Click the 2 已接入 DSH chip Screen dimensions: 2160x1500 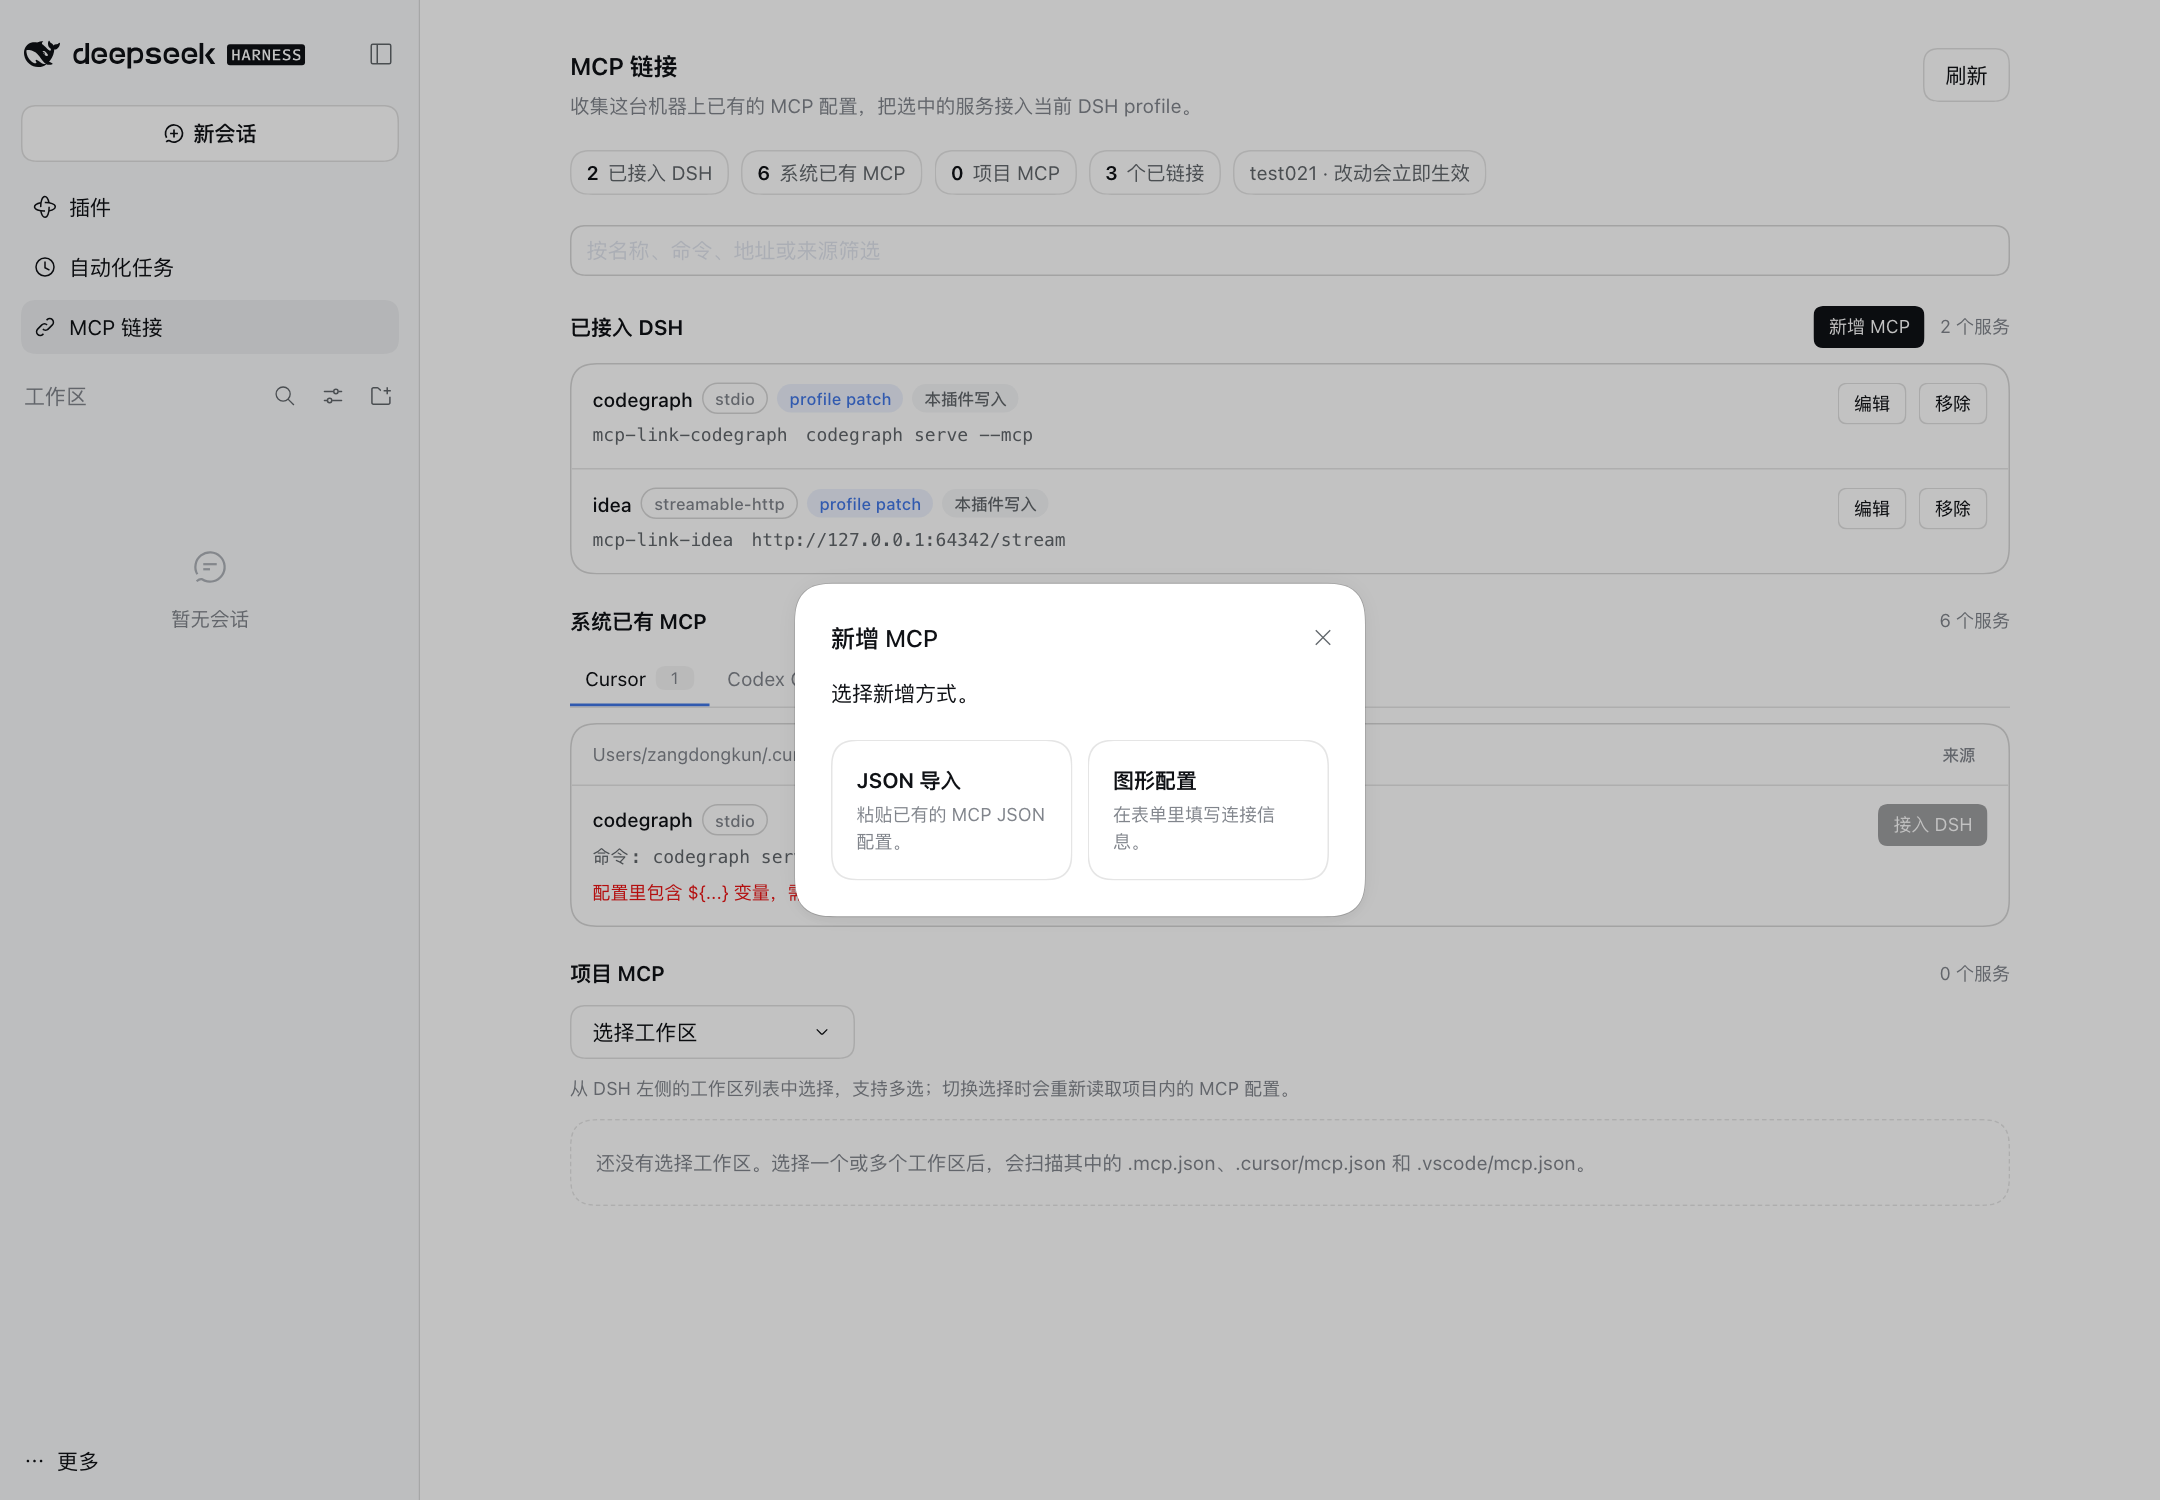pyautogui.click(x=649, y=173)
